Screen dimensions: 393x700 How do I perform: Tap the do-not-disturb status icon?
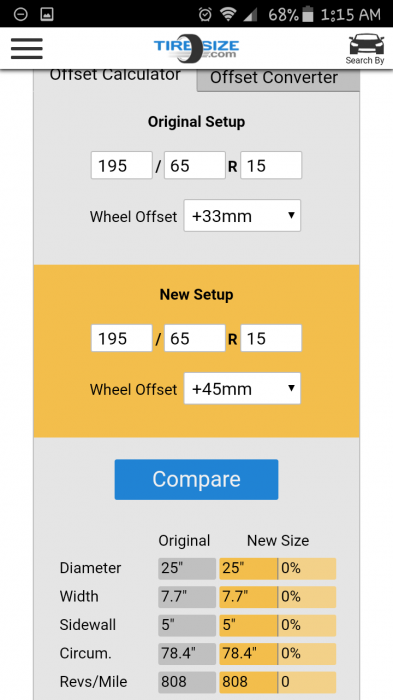point(21,14)
